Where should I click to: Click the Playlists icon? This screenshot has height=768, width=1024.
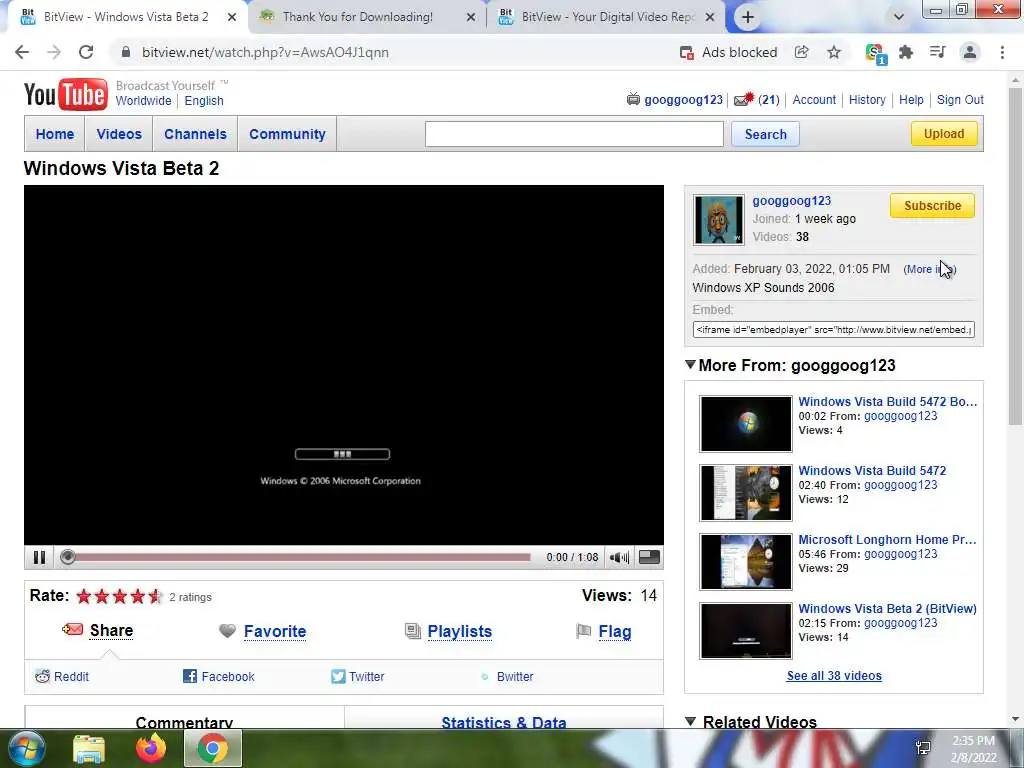pyautogui.click(x=413, y=631)
